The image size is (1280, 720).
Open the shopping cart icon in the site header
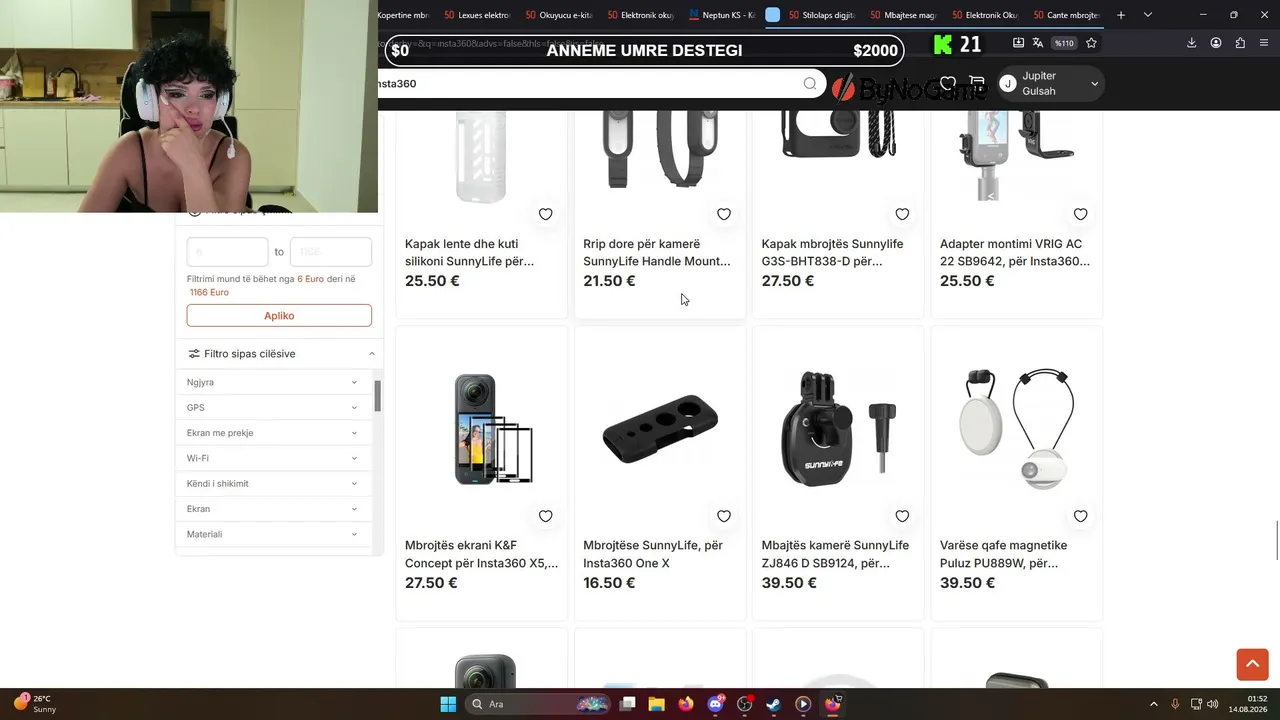(977, 83)
